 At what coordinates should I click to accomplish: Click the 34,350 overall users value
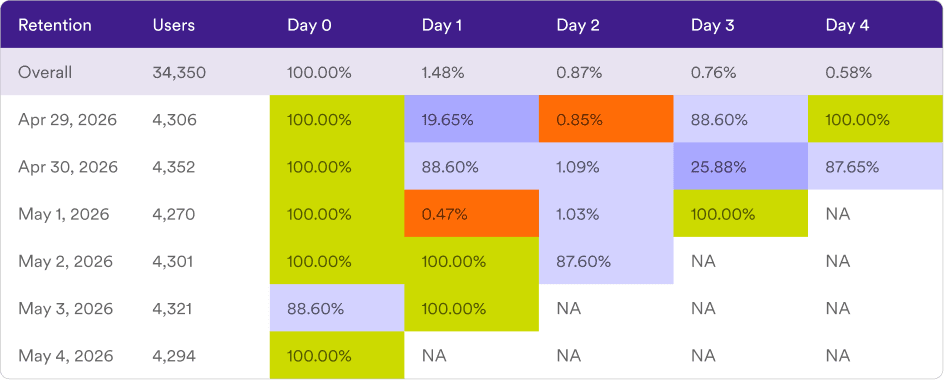179,73
